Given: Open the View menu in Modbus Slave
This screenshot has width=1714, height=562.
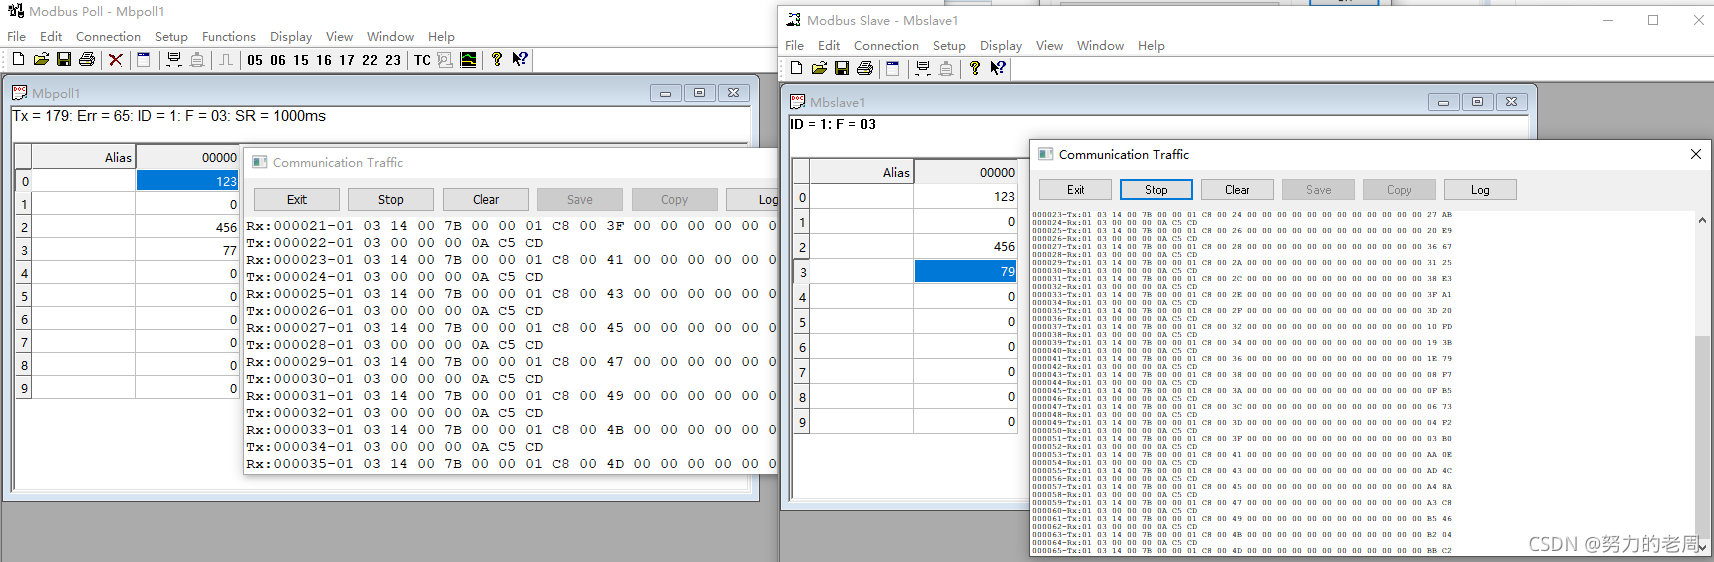Looking at the screenshot, I should pos(1049,45).
